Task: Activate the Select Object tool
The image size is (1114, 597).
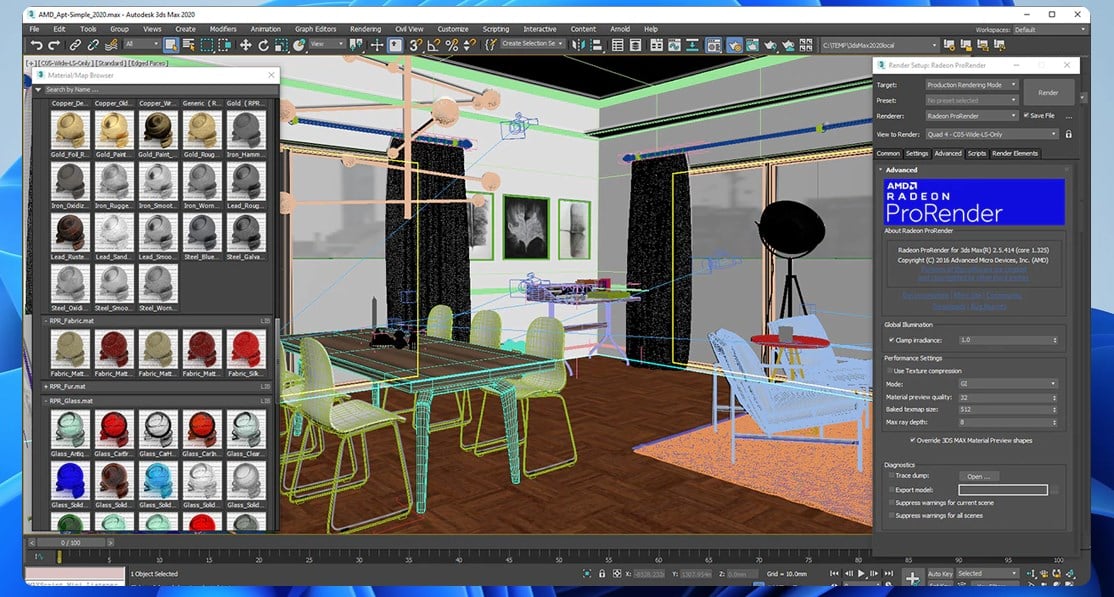Action: tap(171, 45)
